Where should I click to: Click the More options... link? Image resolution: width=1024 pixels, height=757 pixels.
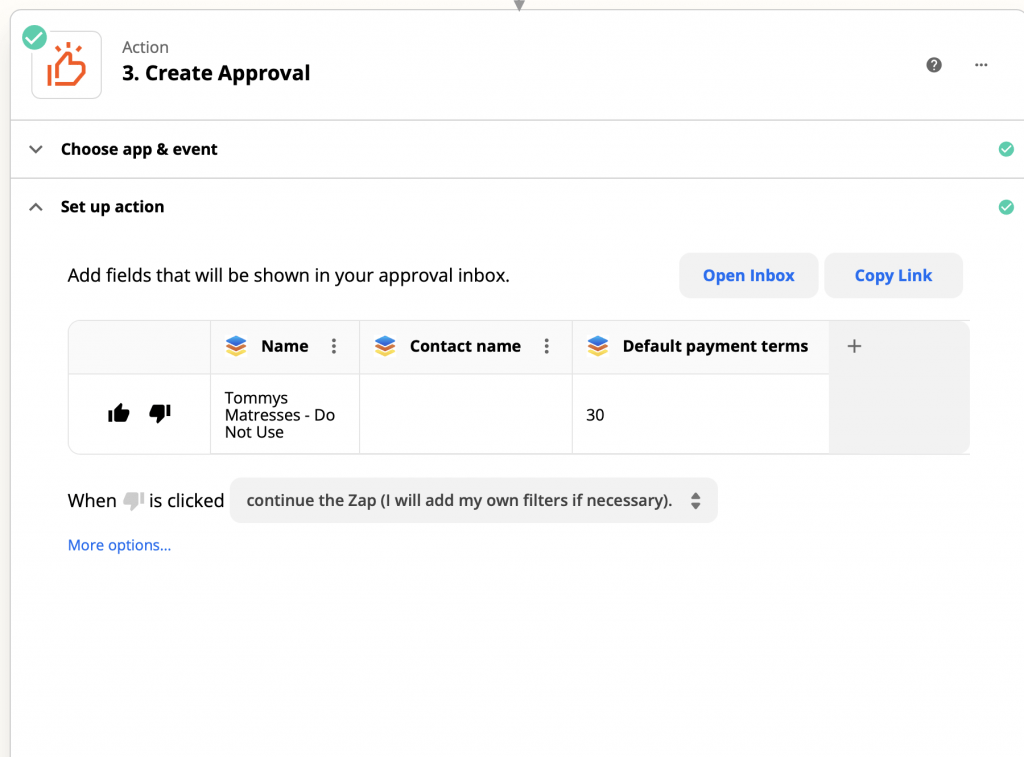click(x=120, y=545)
